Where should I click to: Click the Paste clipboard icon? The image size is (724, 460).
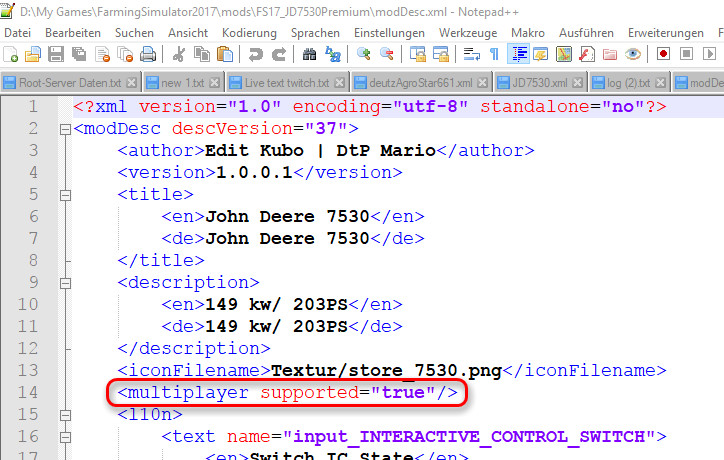coord(225,54)
